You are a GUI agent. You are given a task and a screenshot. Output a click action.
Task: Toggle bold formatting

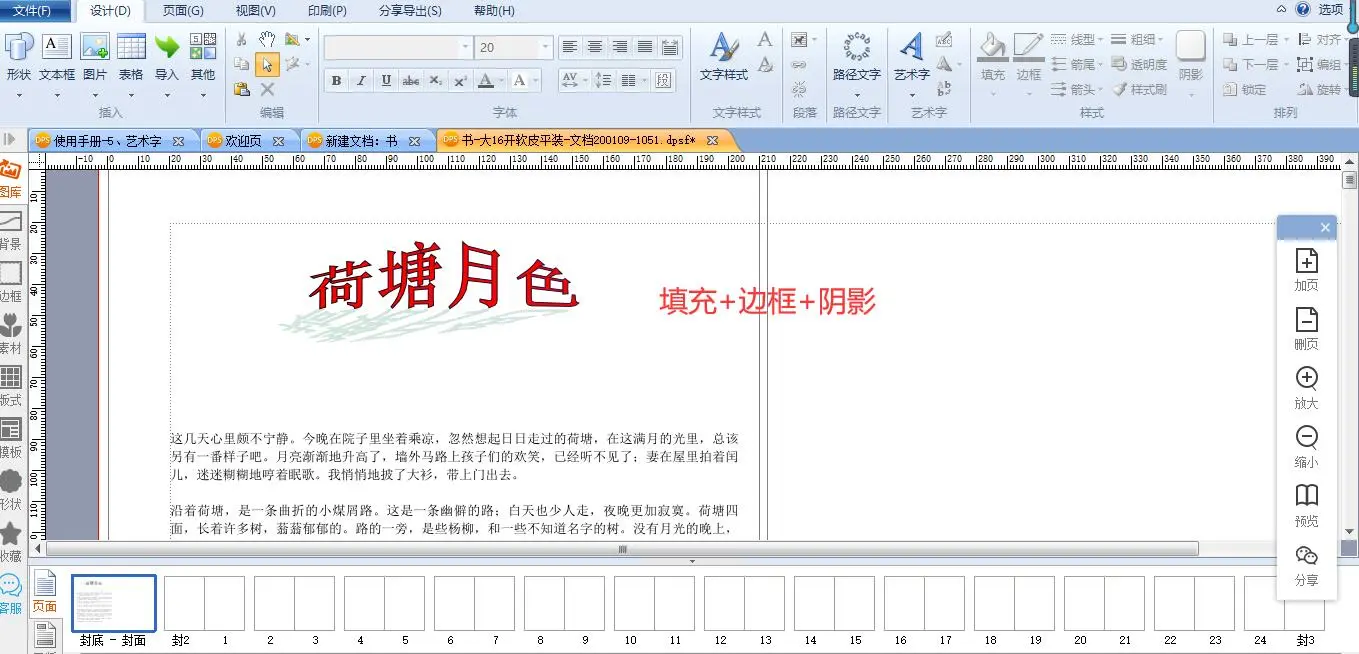coord(336,81)
